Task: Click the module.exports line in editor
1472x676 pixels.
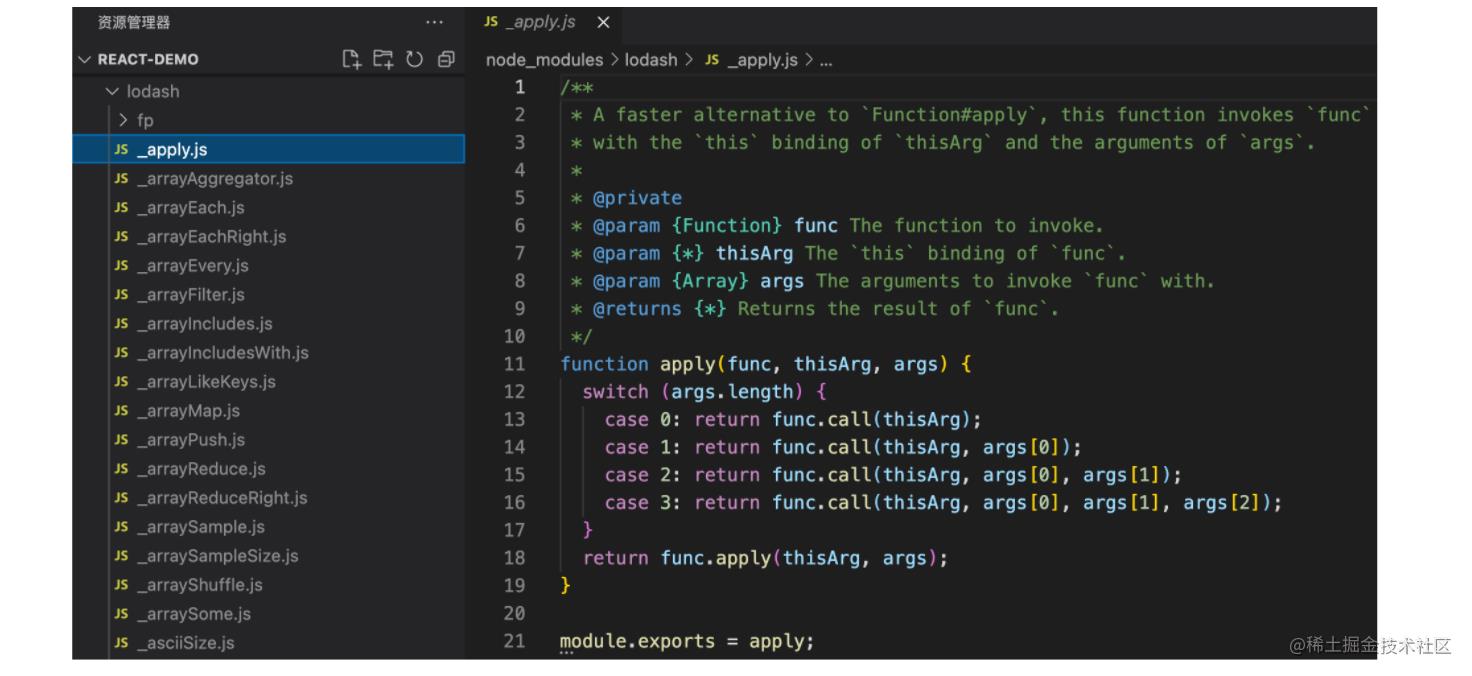Action: pyautogui.click(x=687, y=641)
